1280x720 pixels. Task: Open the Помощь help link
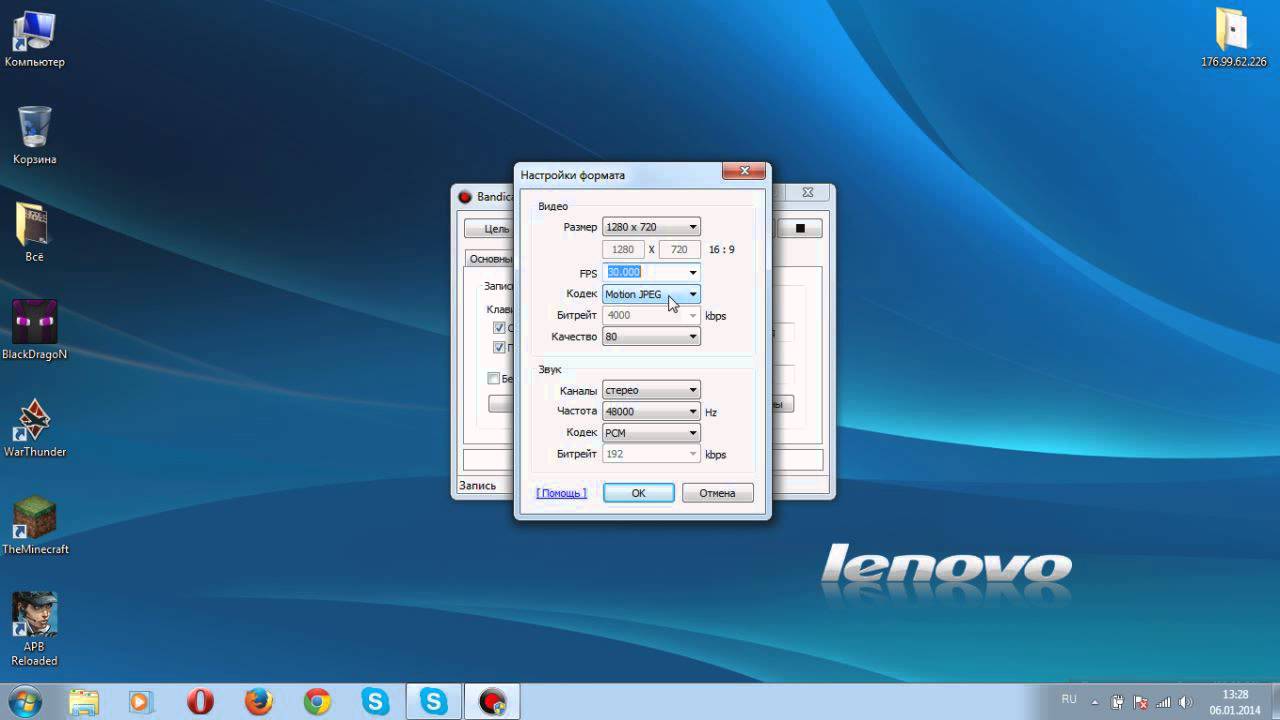coord(561,493)
